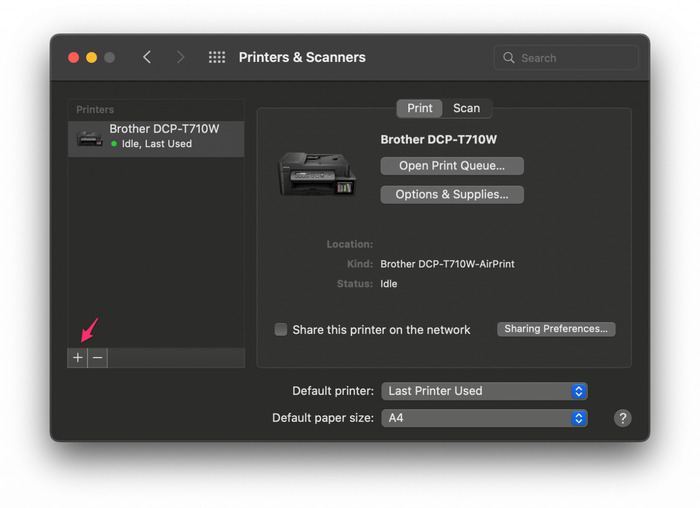Click the Location label
Screen dimensions: 700x508
pos(350,244)
